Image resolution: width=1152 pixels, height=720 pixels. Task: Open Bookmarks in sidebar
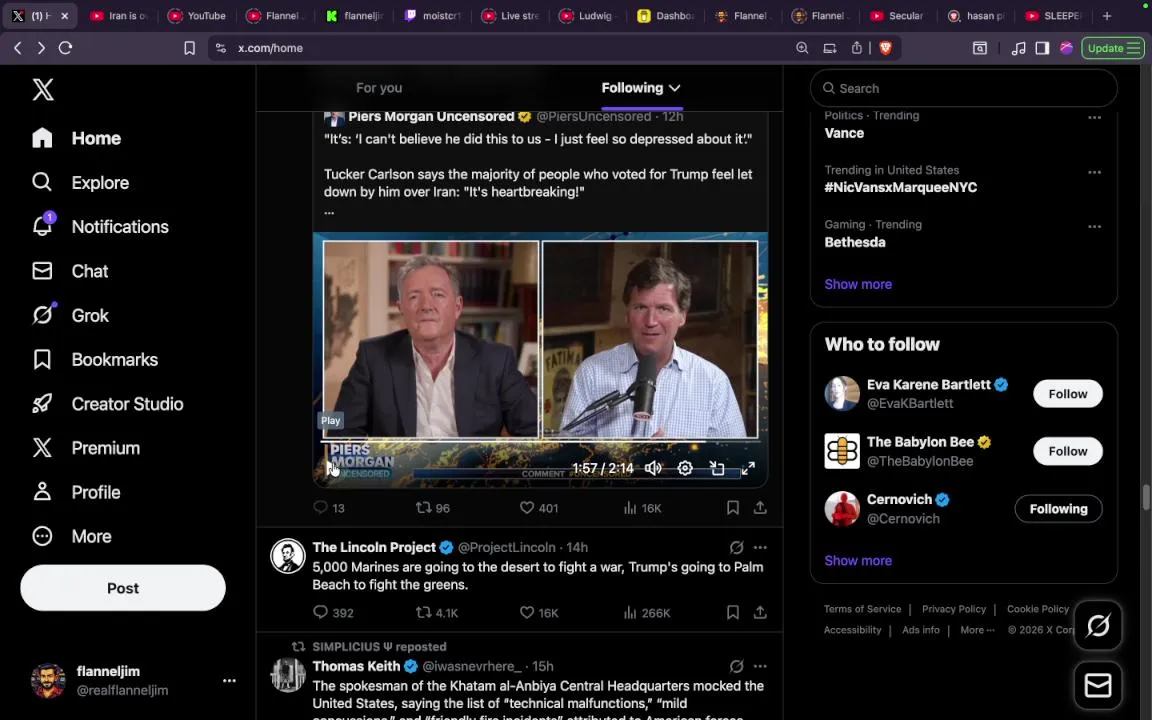click(x=96, y=359)
